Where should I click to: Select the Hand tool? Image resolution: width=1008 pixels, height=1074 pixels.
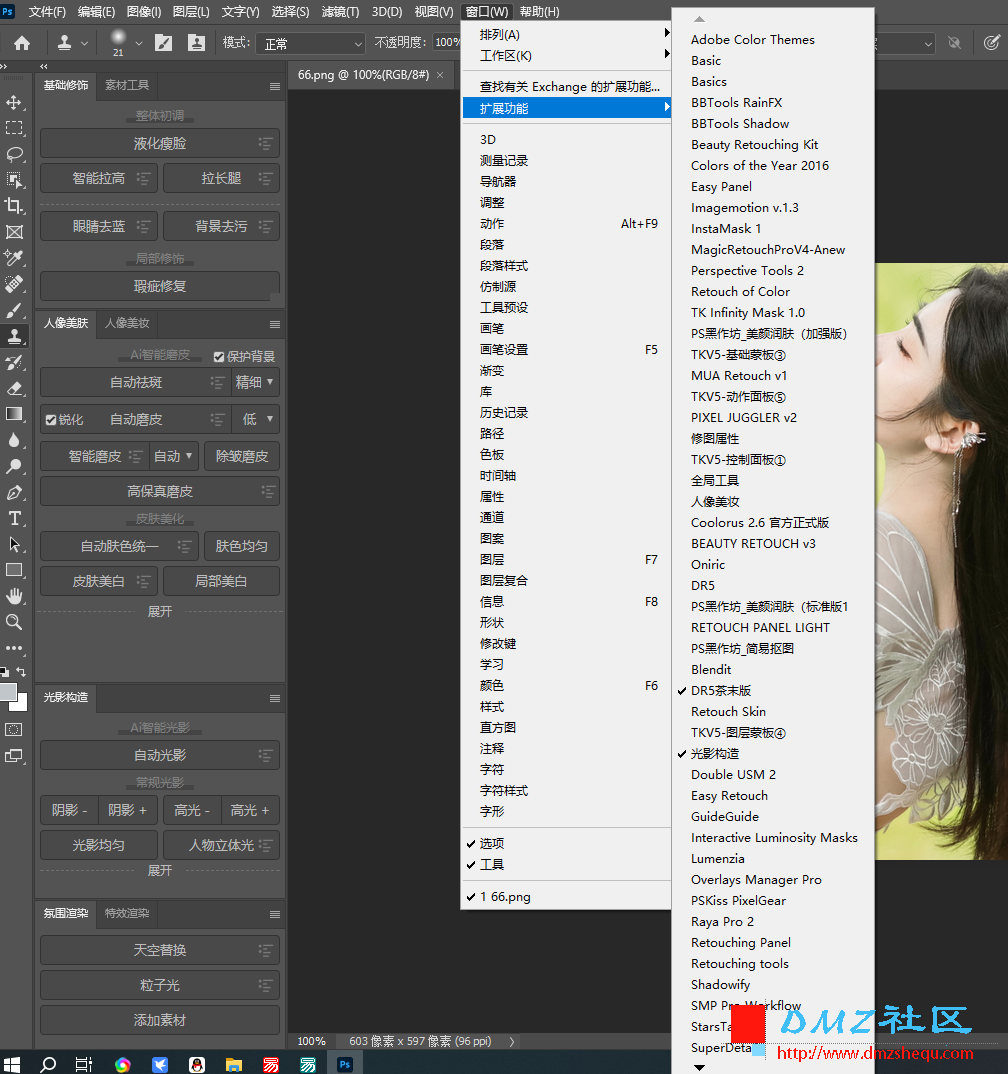point(14,596)
